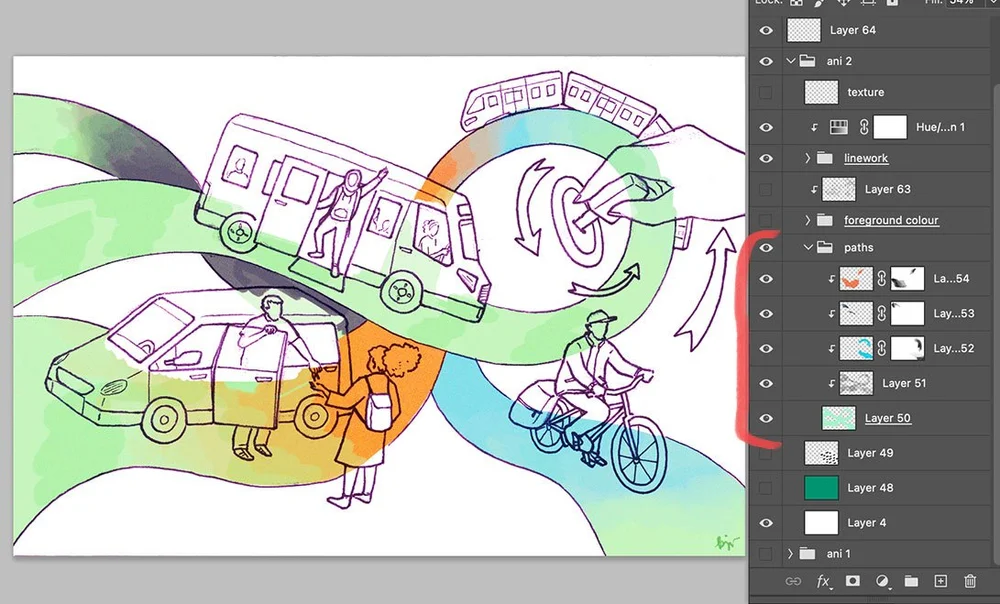Image resolution: width=1000 pixels, height=604 pixels.
Task: Hide the Layer 64 visibility eye
Action: coord(766,30)
